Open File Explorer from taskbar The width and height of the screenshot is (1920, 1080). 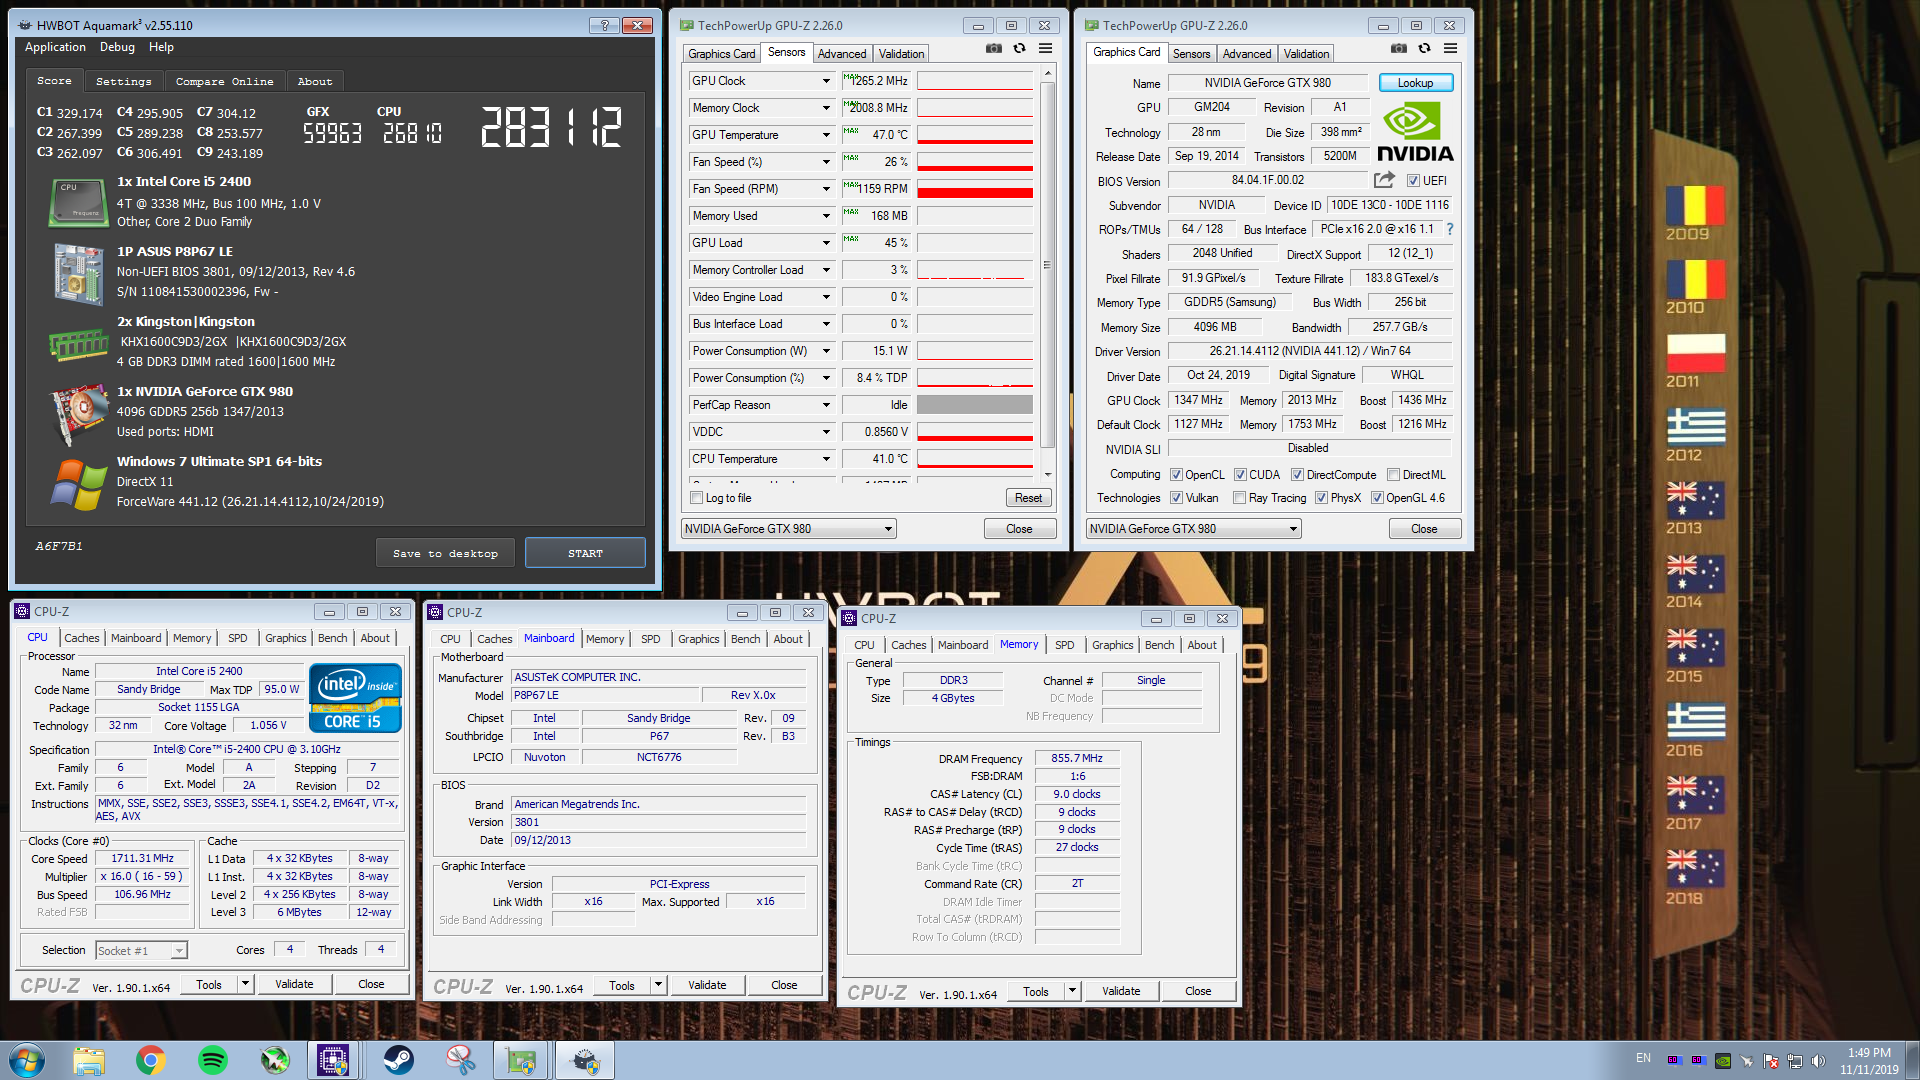(89, 1060)
